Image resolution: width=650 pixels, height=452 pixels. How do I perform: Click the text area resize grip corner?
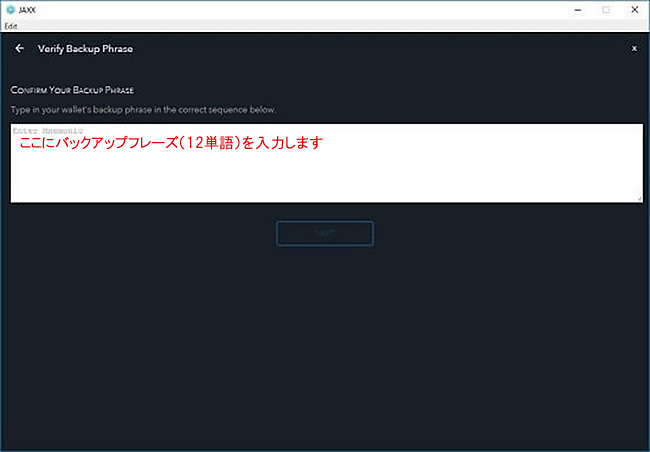click(x=638, y=199)
